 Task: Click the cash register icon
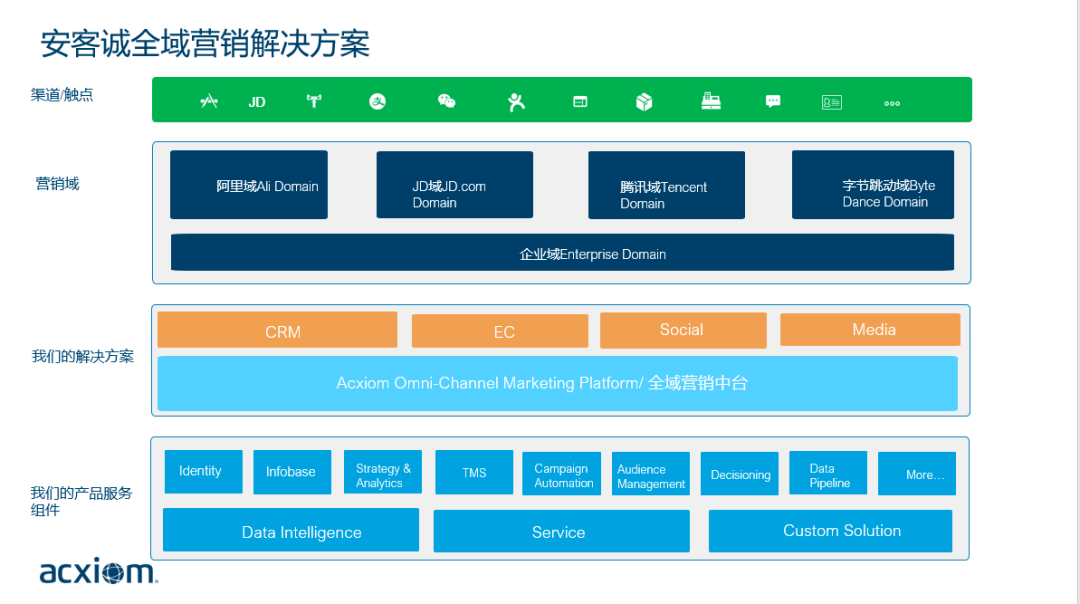[x=711, y=101]
